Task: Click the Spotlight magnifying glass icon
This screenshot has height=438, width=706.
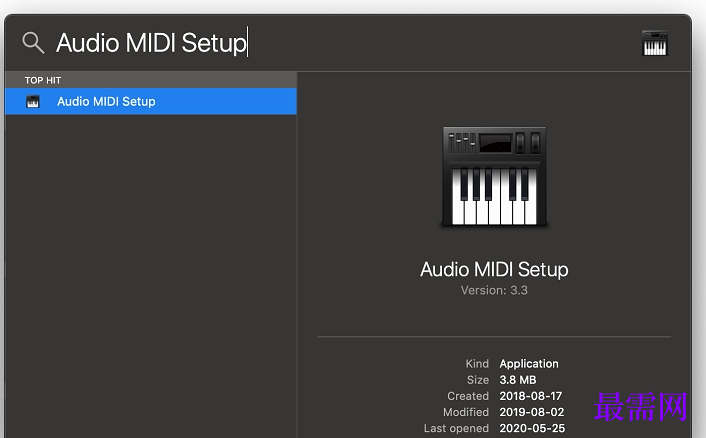Action: pos(33,43)
